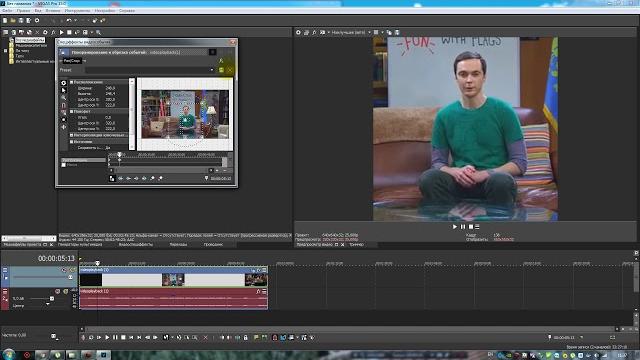Collapse the rotation property group in Pan/Crop

[x=71, y=111]
